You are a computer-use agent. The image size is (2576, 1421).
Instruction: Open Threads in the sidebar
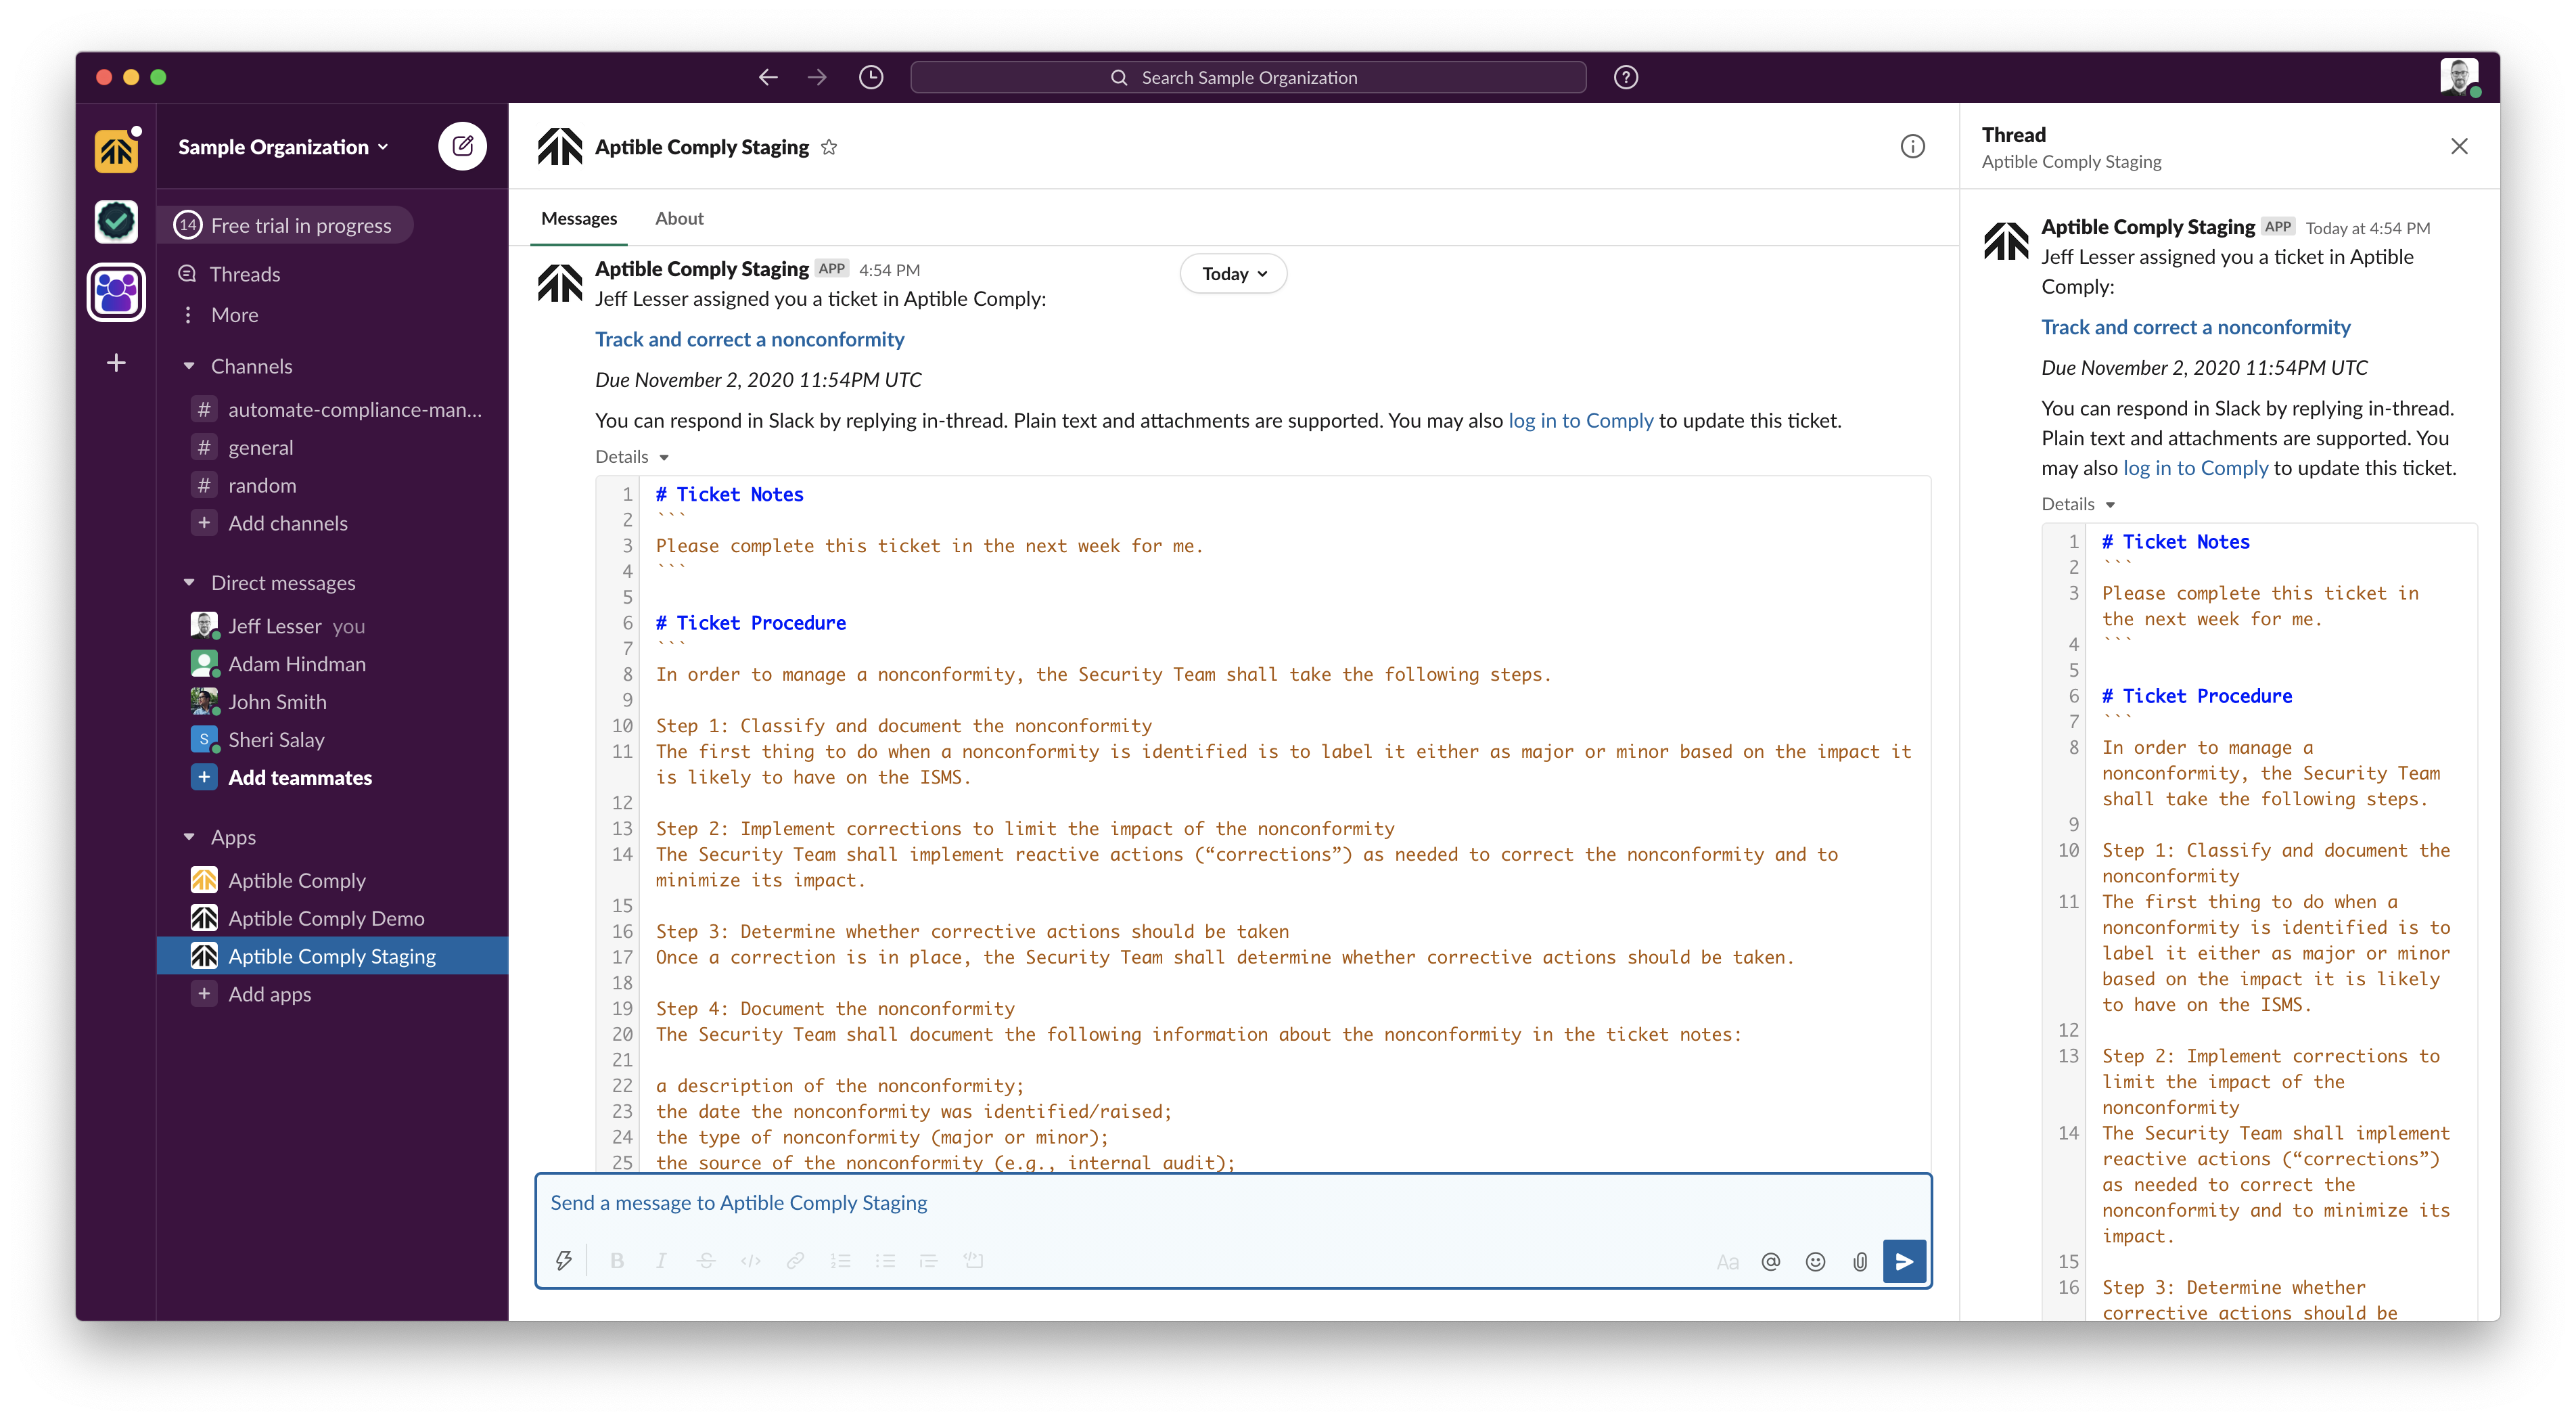(244, 274)
